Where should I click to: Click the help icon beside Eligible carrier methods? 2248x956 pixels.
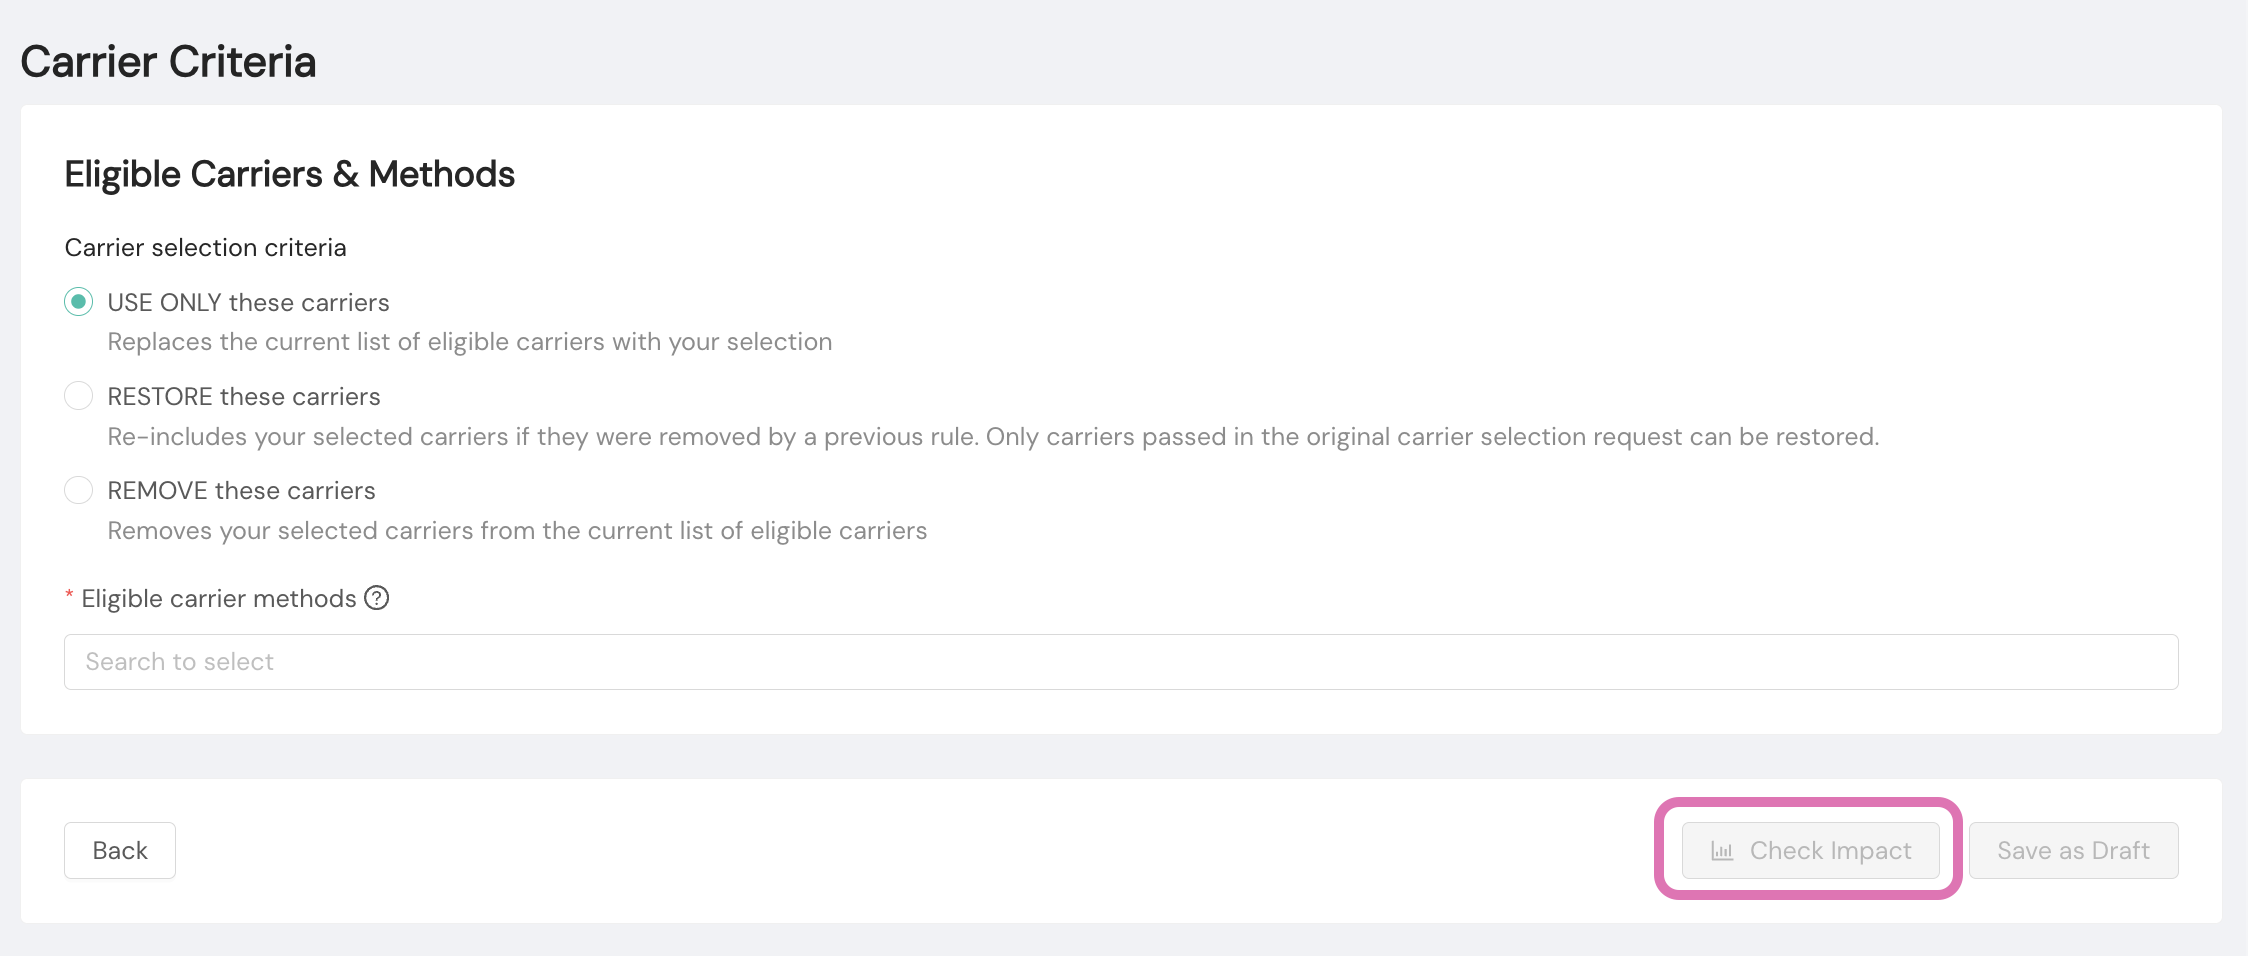point(377,598)
